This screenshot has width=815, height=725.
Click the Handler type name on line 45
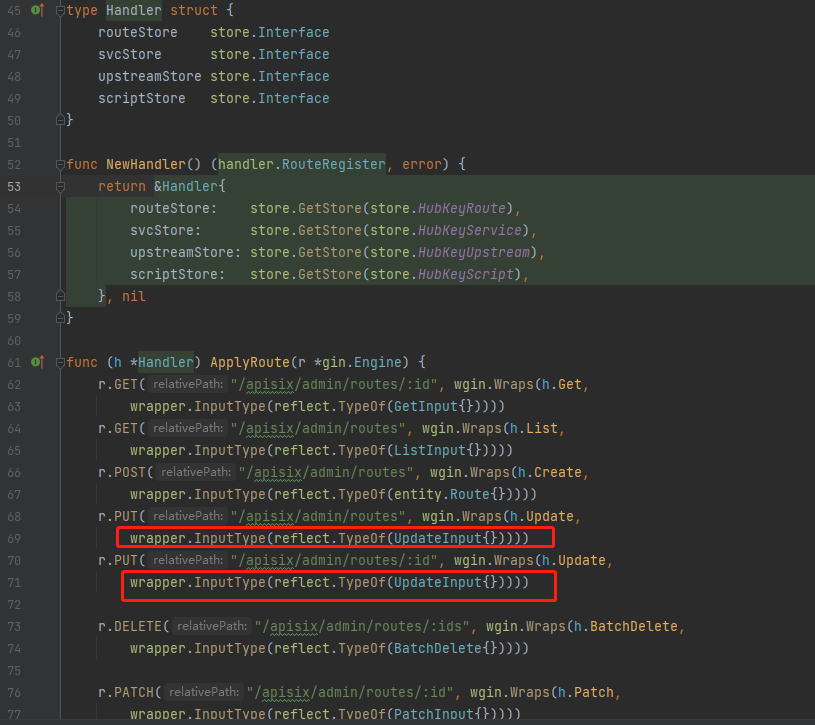134,10
